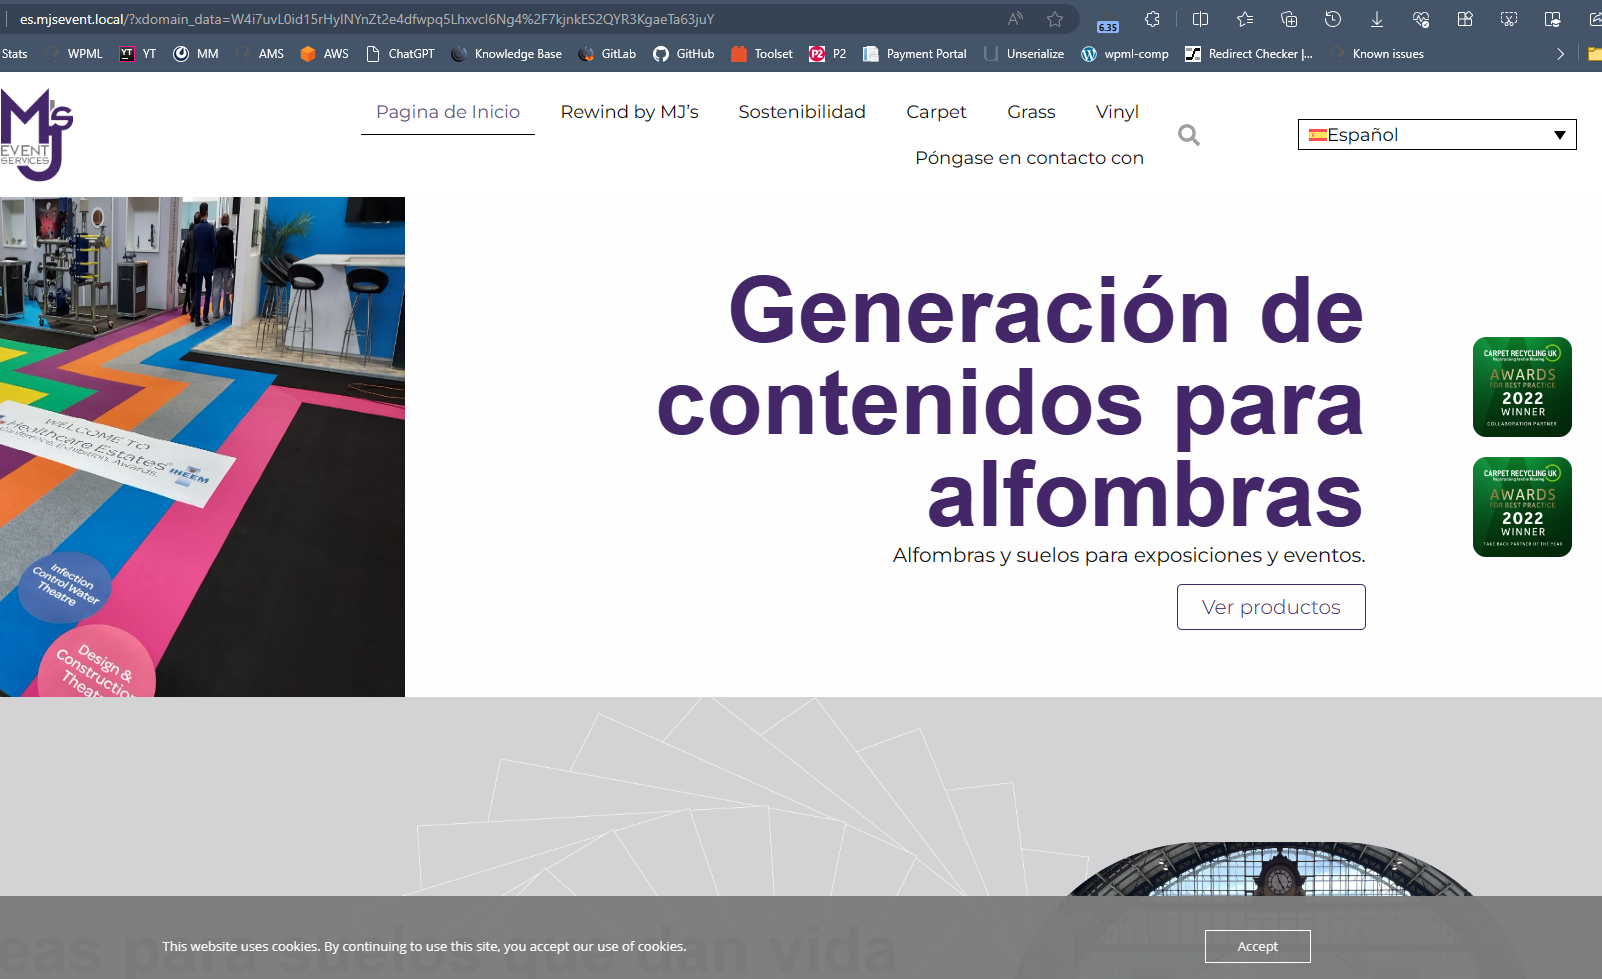This screenshot has height=979, width=1602.
Task: Open Grass menu item
Action: pyautogui.click(x=1031, y=112)
